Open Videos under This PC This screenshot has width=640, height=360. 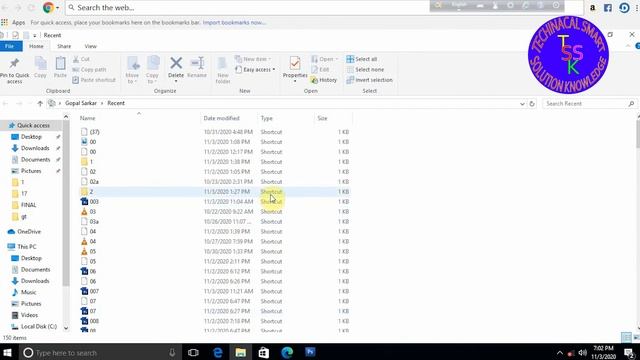29,315
